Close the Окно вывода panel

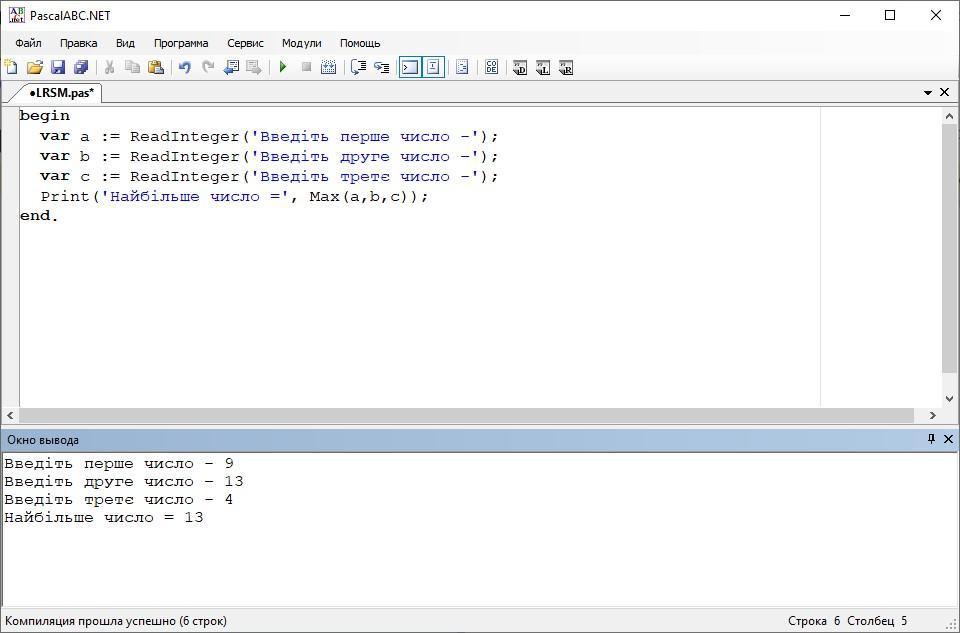click(x=948, y=439)
